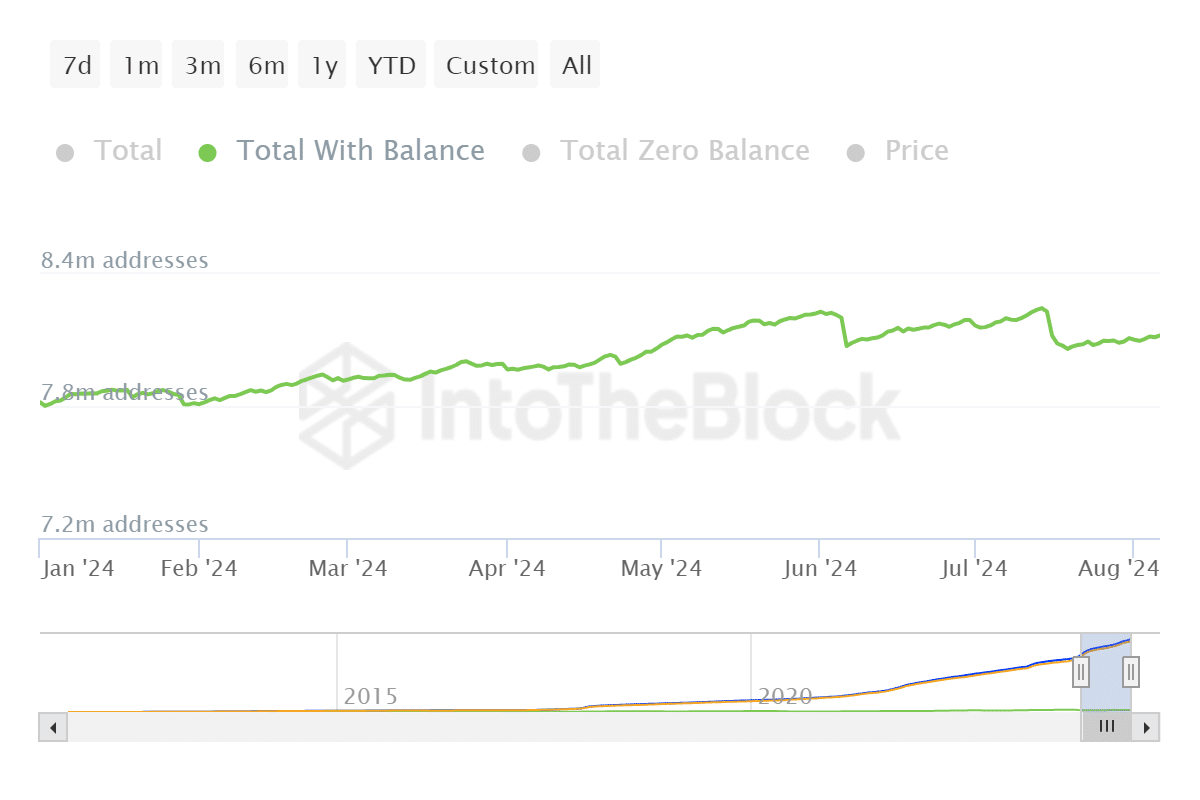
Task: Toggle the Total series legend
Action: [127, 151]
